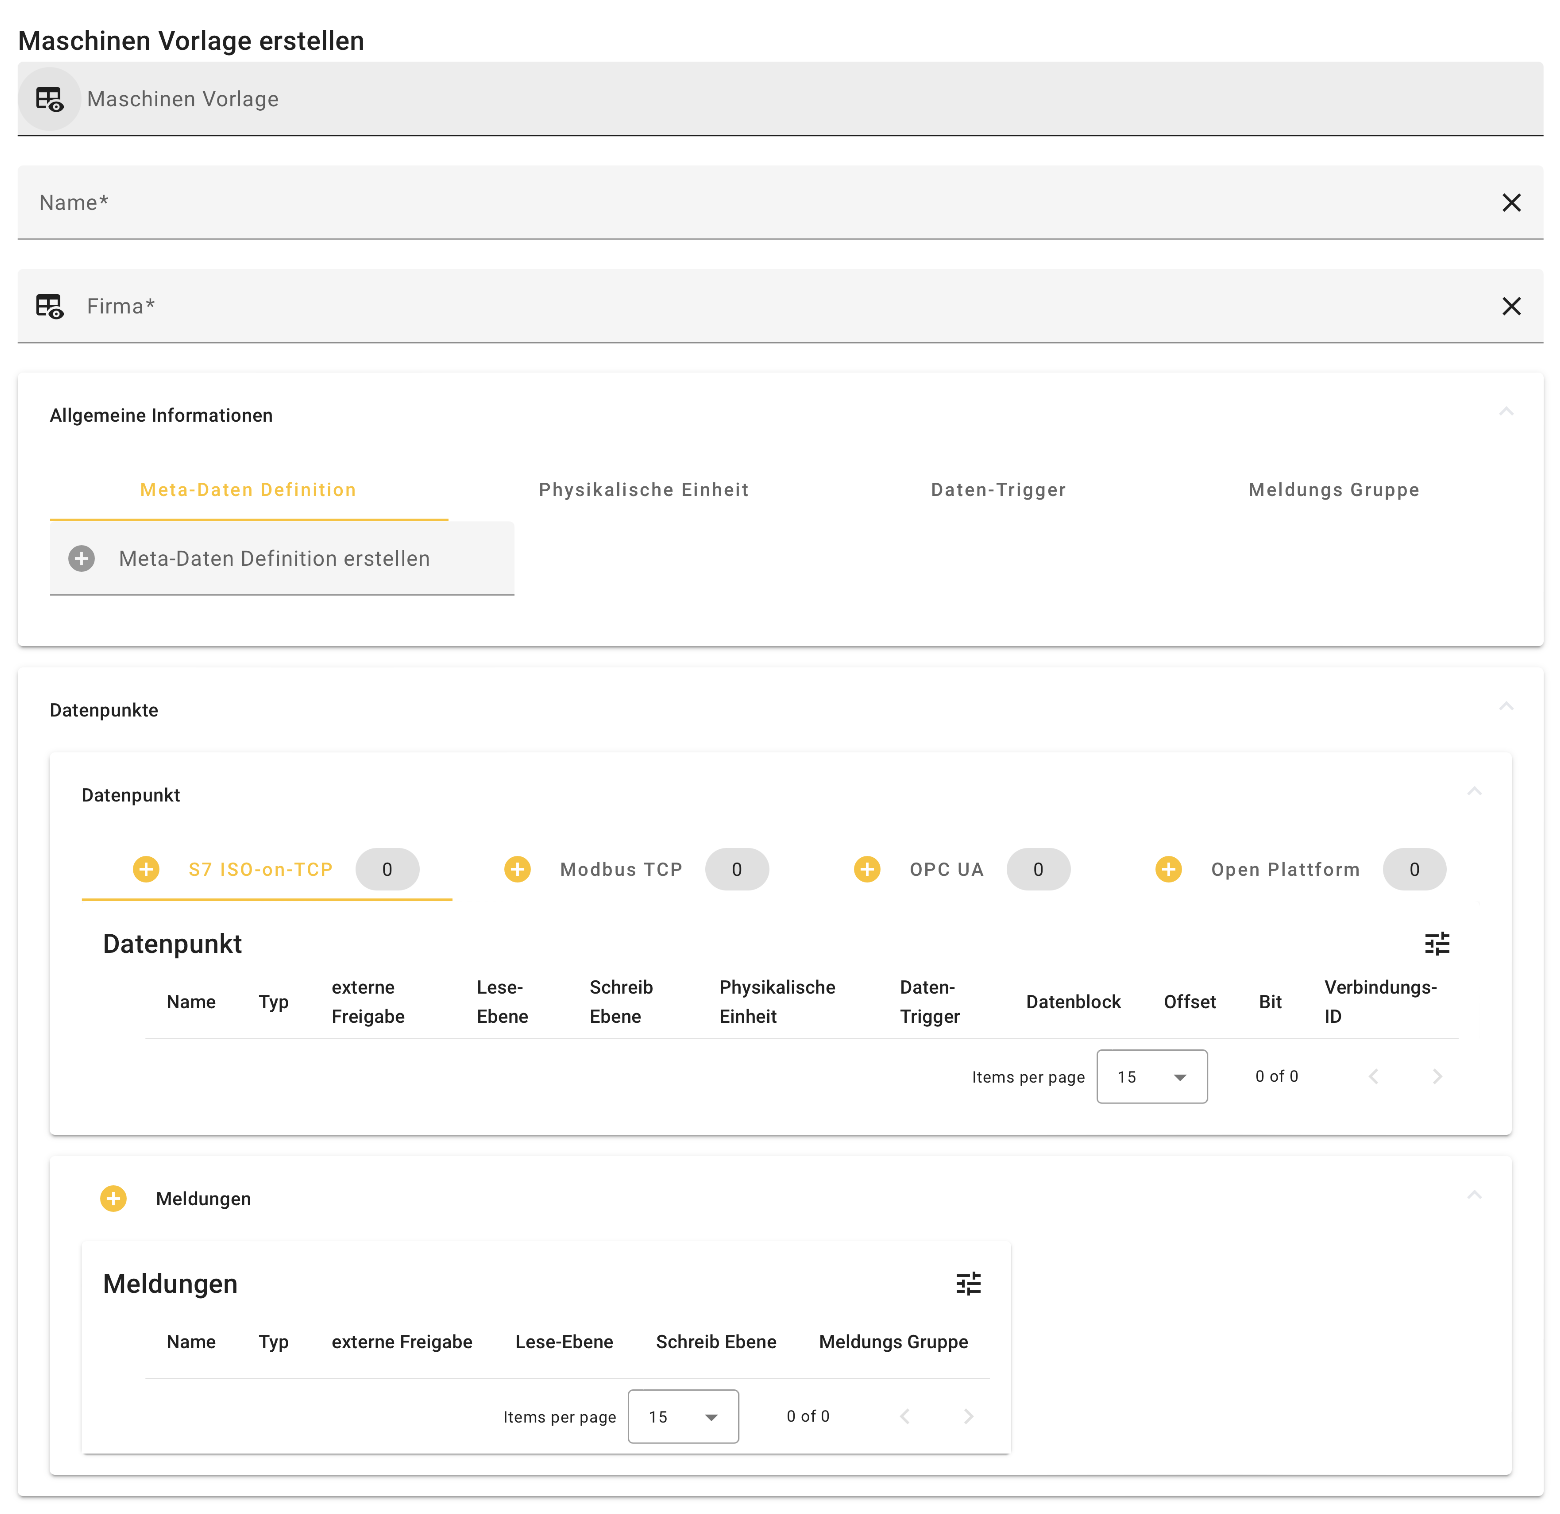
Task: Collapse the Allgemeine Informationen section
Action: tap(1506, 412)
